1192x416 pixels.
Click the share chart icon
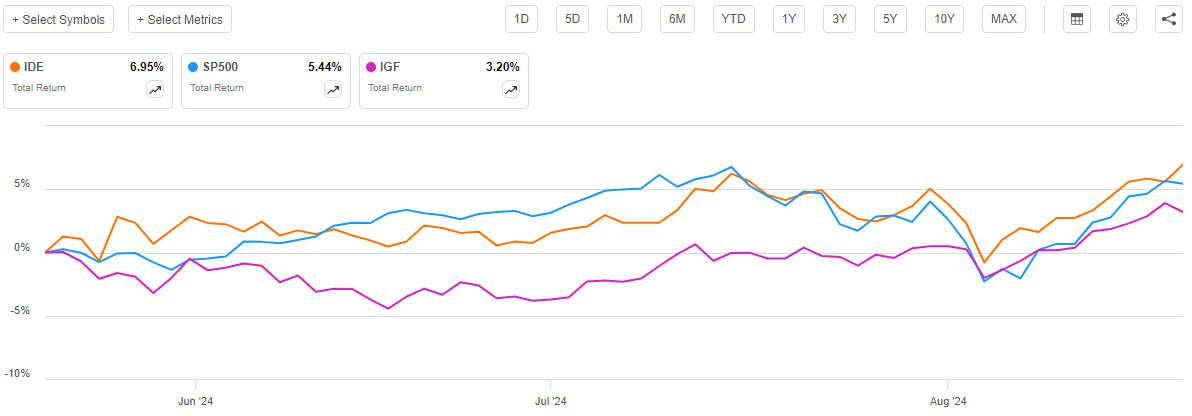[x=1169, y=19]
